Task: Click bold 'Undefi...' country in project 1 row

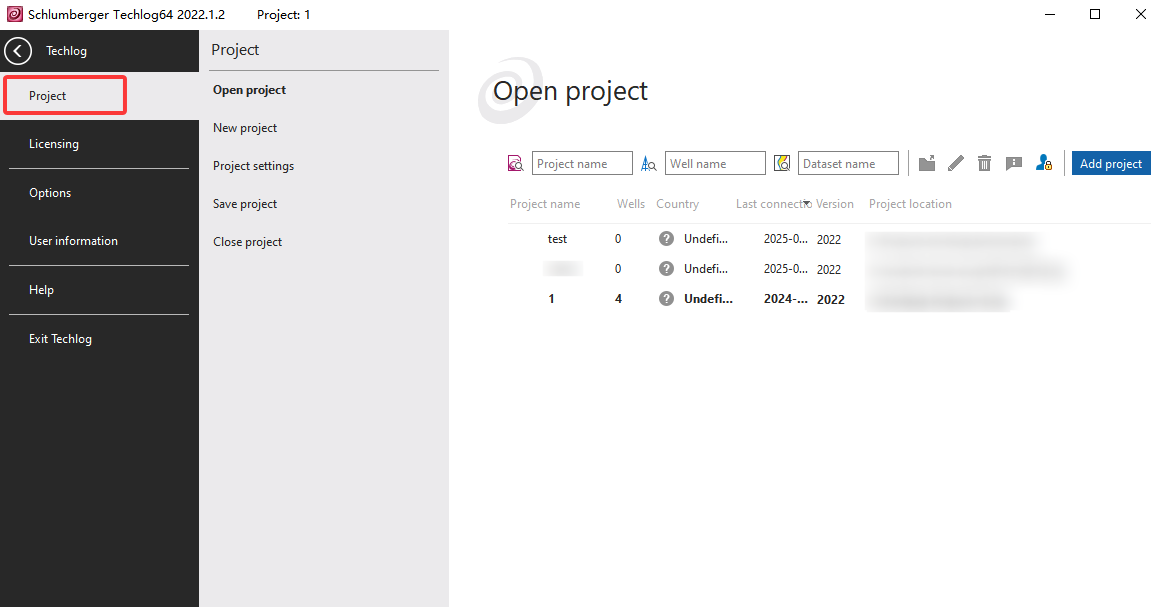Action: [x=708, y=299]
